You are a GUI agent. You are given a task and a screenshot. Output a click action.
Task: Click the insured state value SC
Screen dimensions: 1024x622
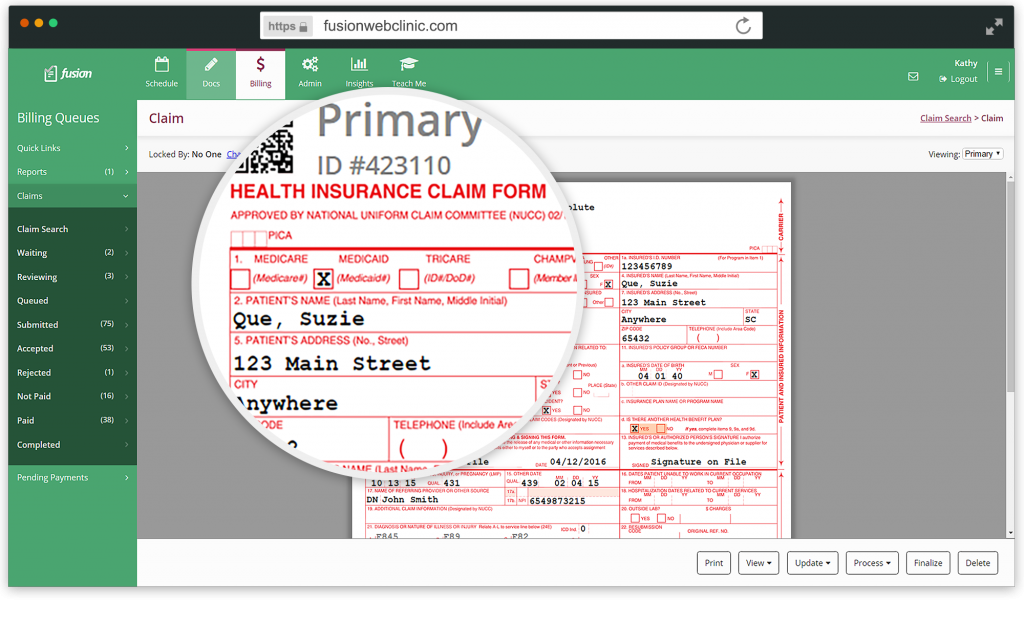(x=750, y=319)
